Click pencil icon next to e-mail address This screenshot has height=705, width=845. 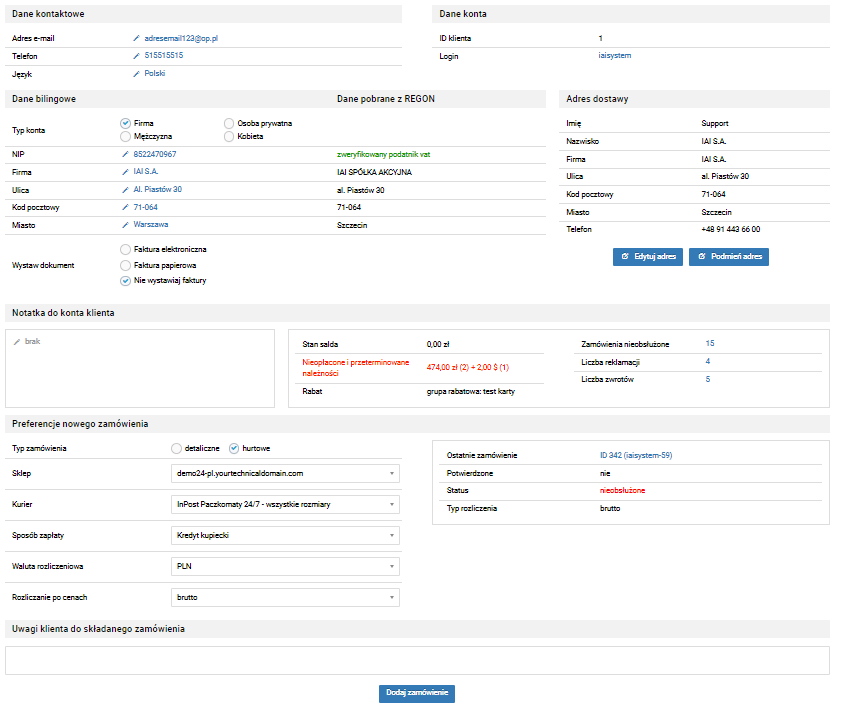136,38
